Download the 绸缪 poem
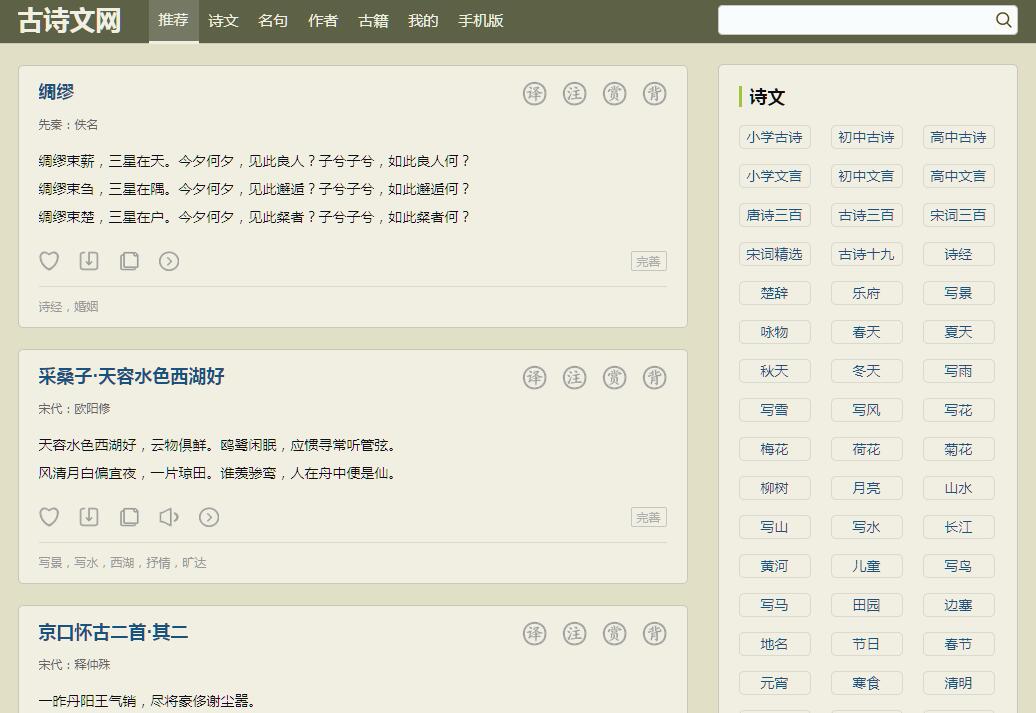 [x=89, y=261]
